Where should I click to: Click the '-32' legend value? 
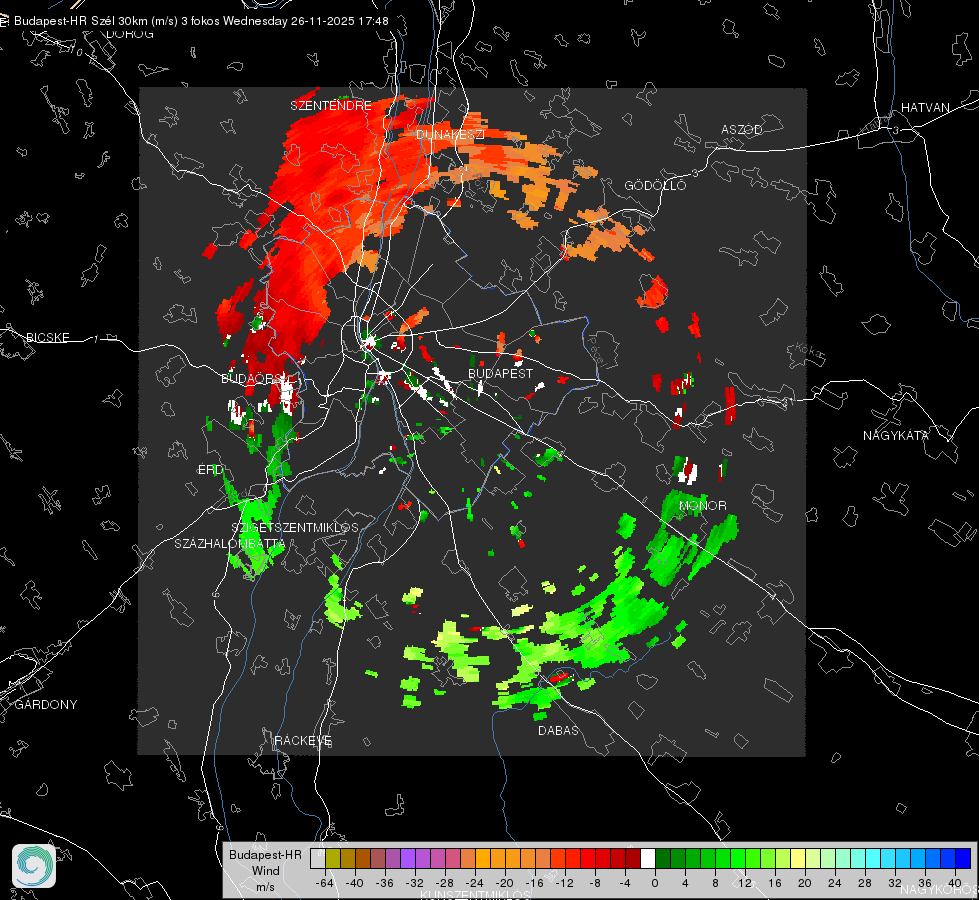point(415,883)
